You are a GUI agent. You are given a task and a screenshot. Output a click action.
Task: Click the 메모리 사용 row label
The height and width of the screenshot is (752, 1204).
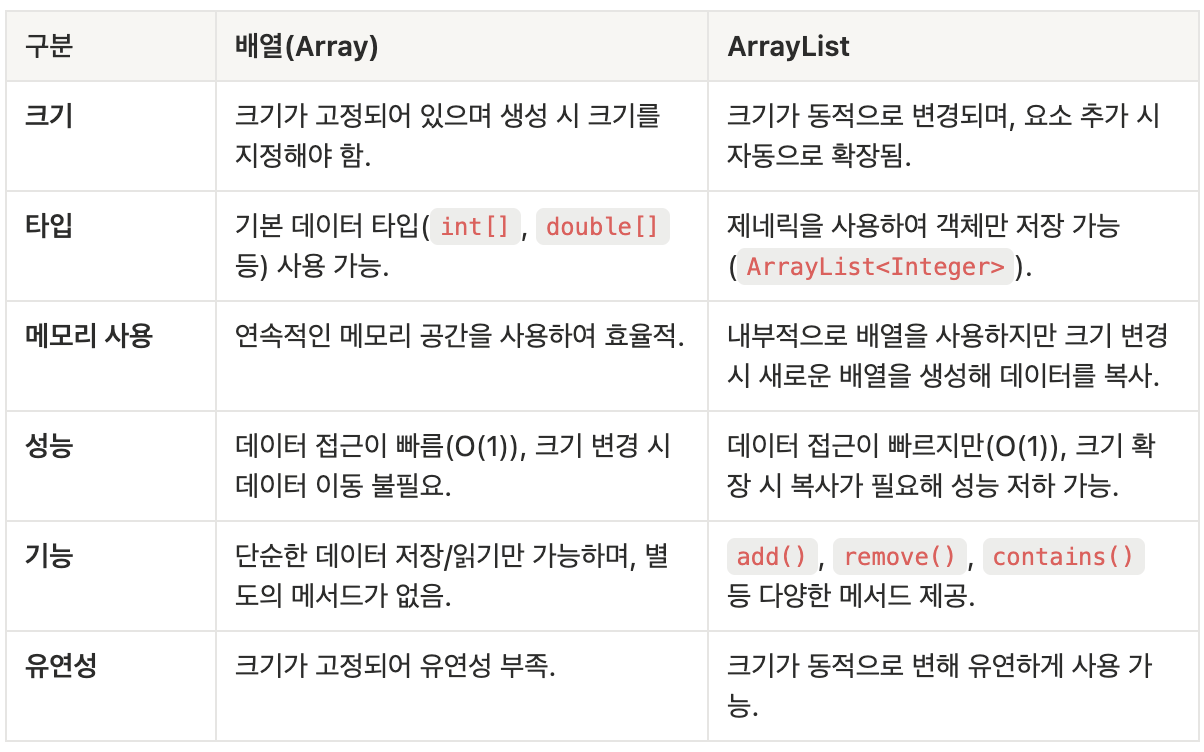tap(88, 335)
